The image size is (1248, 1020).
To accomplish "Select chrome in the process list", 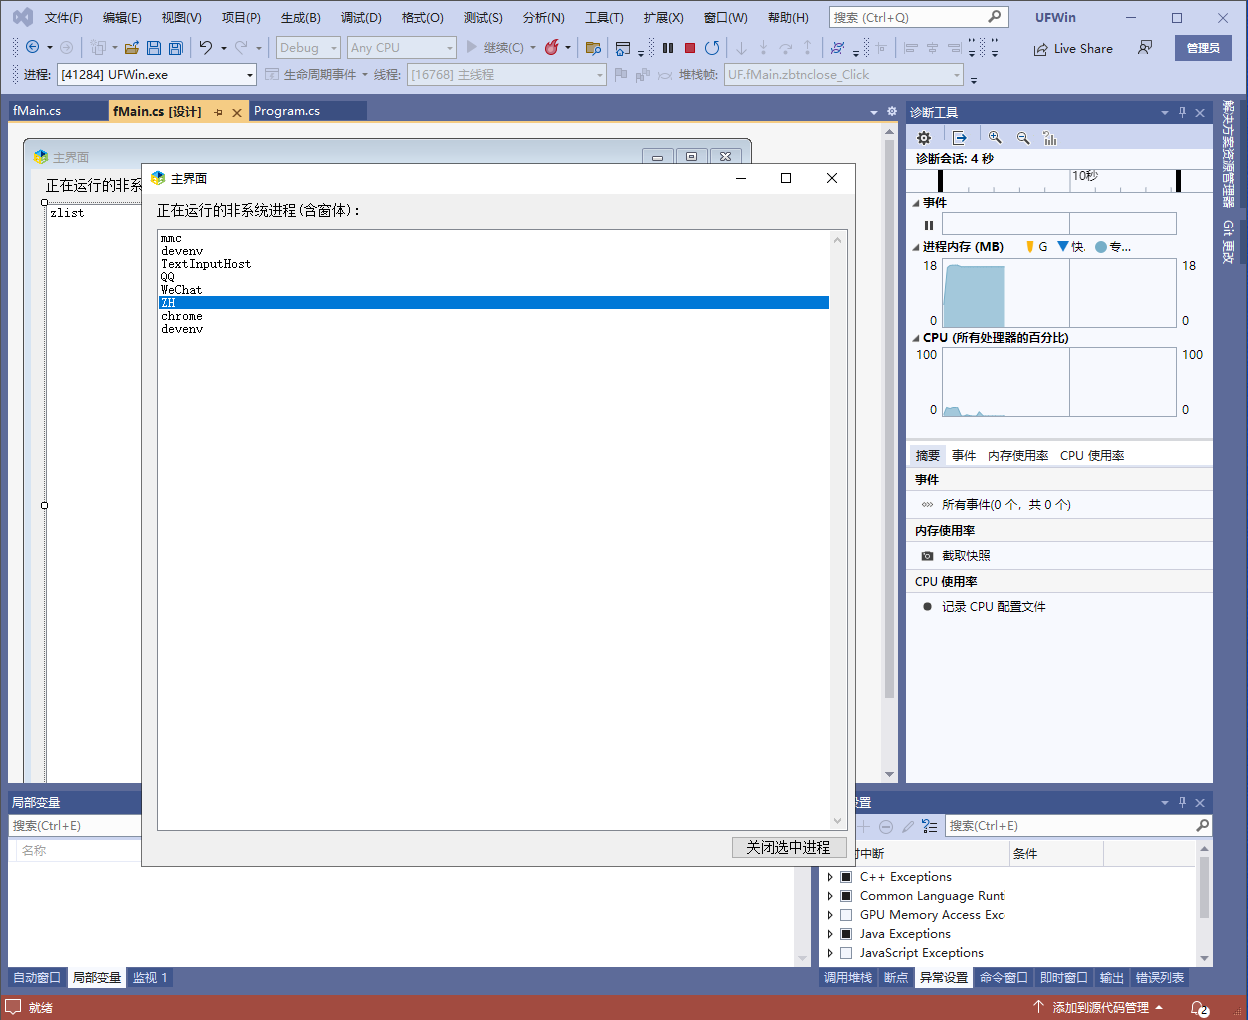I will (x=494, y=316).
